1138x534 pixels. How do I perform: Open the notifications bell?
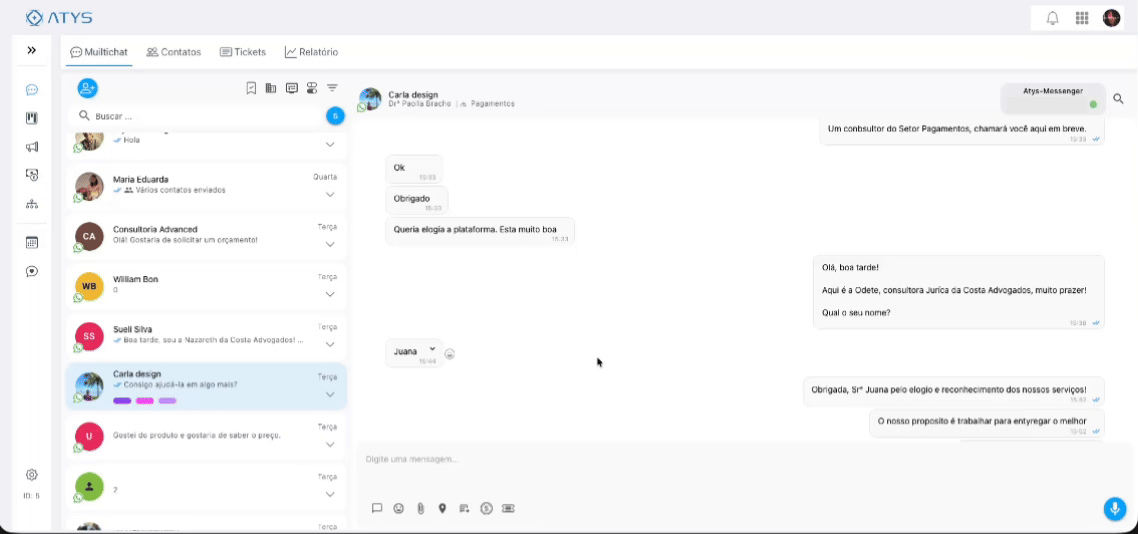pyautogui.click(x=1052, y=18)
